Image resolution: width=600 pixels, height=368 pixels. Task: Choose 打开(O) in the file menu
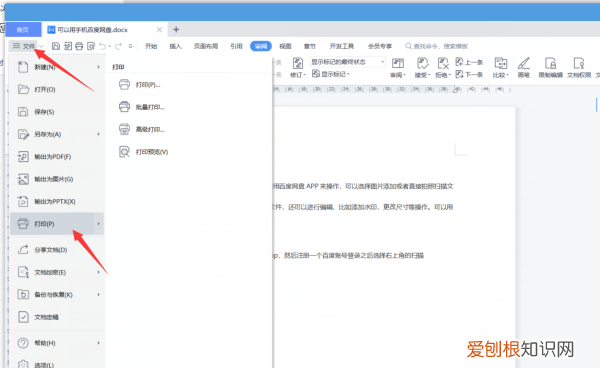coord(57,90)
